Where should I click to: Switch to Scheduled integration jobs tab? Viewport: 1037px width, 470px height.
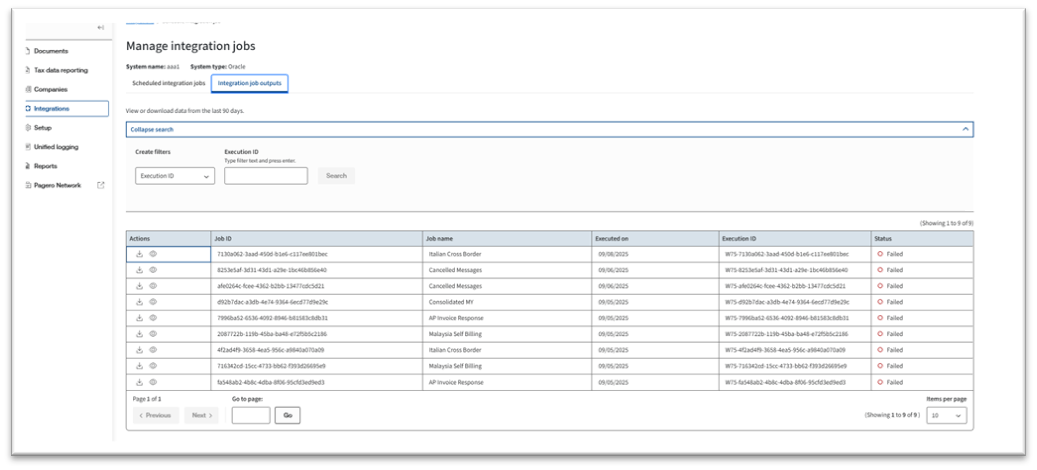click(168, 83)
